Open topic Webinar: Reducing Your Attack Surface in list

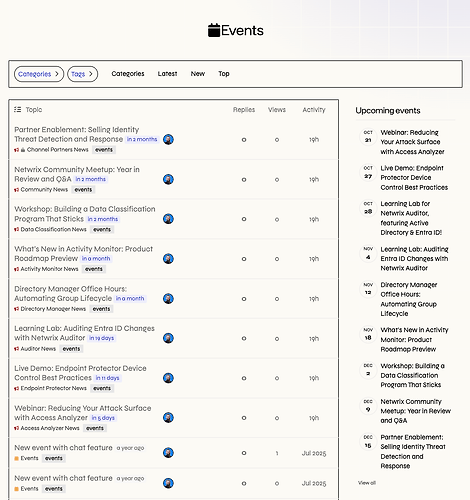pyautogui.click(x=83, y=413)
